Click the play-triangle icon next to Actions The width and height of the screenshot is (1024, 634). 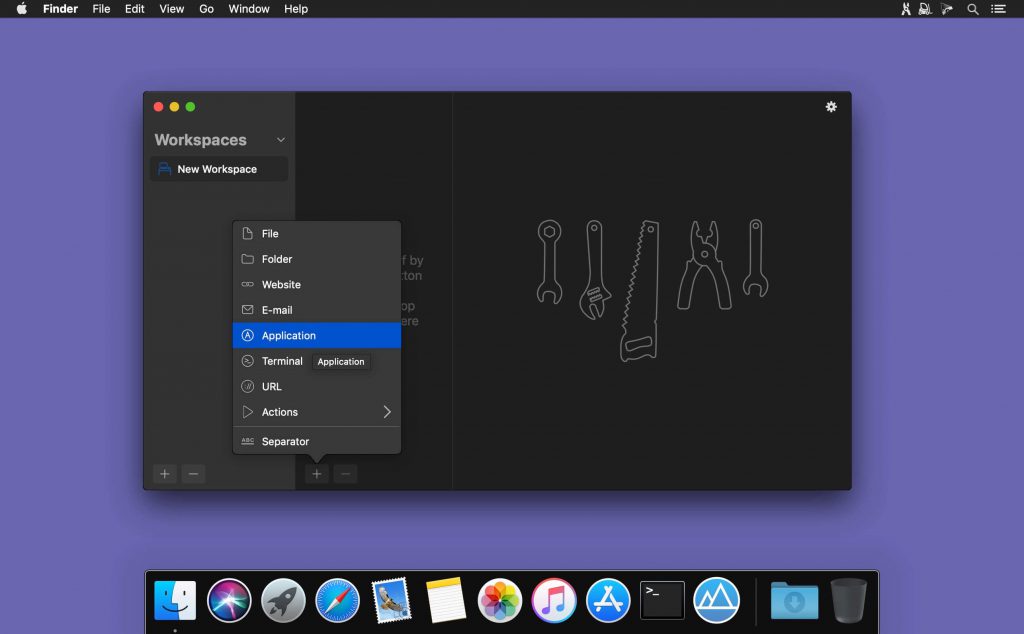247,411
